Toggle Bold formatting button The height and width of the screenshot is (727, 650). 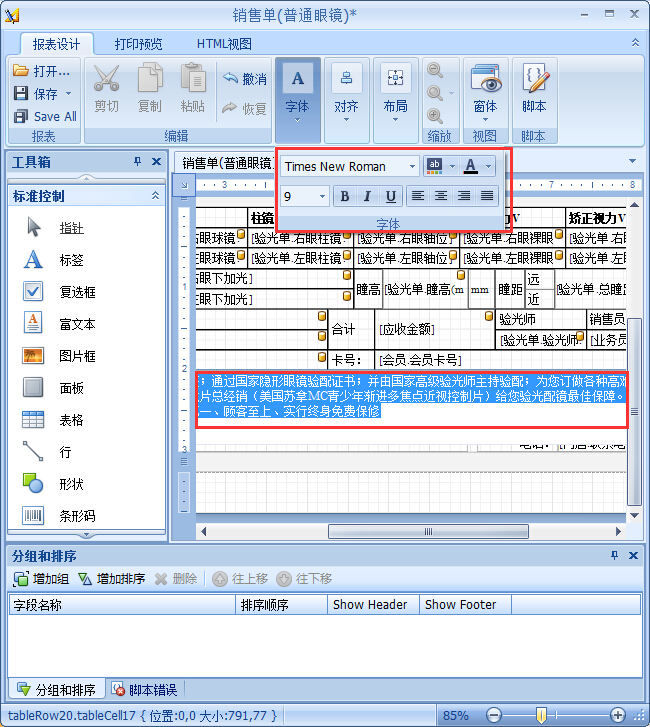pos(345,196)
